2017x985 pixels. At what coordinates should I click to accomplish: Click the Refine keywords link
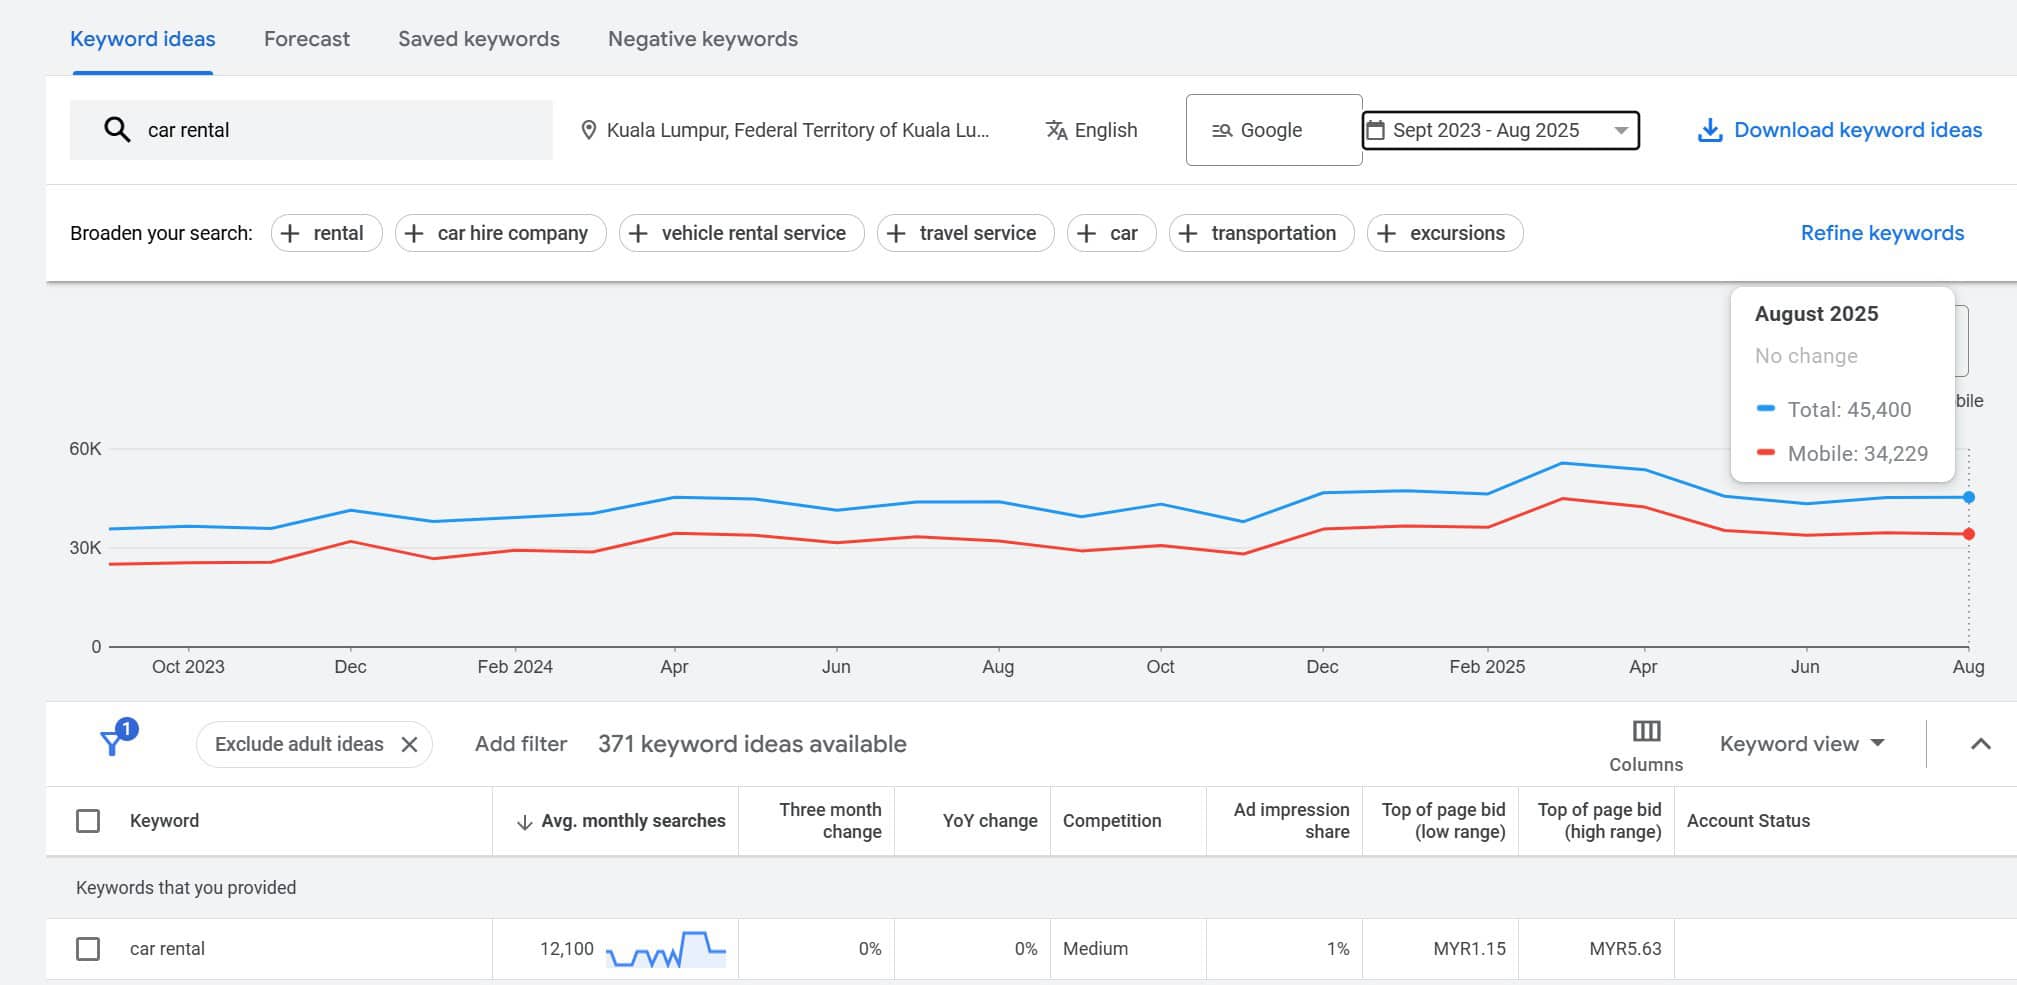pyautogui.click(x=1881, y=233)
